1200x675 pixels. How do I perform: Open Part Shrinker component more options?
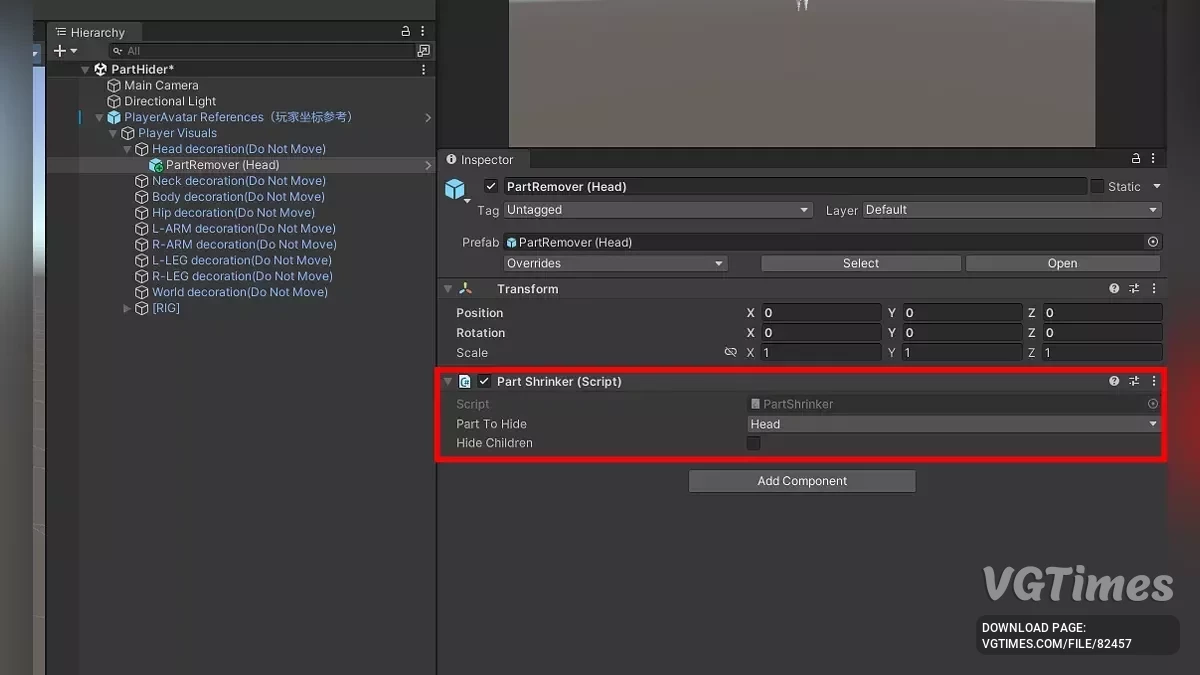coord(1154,381)
